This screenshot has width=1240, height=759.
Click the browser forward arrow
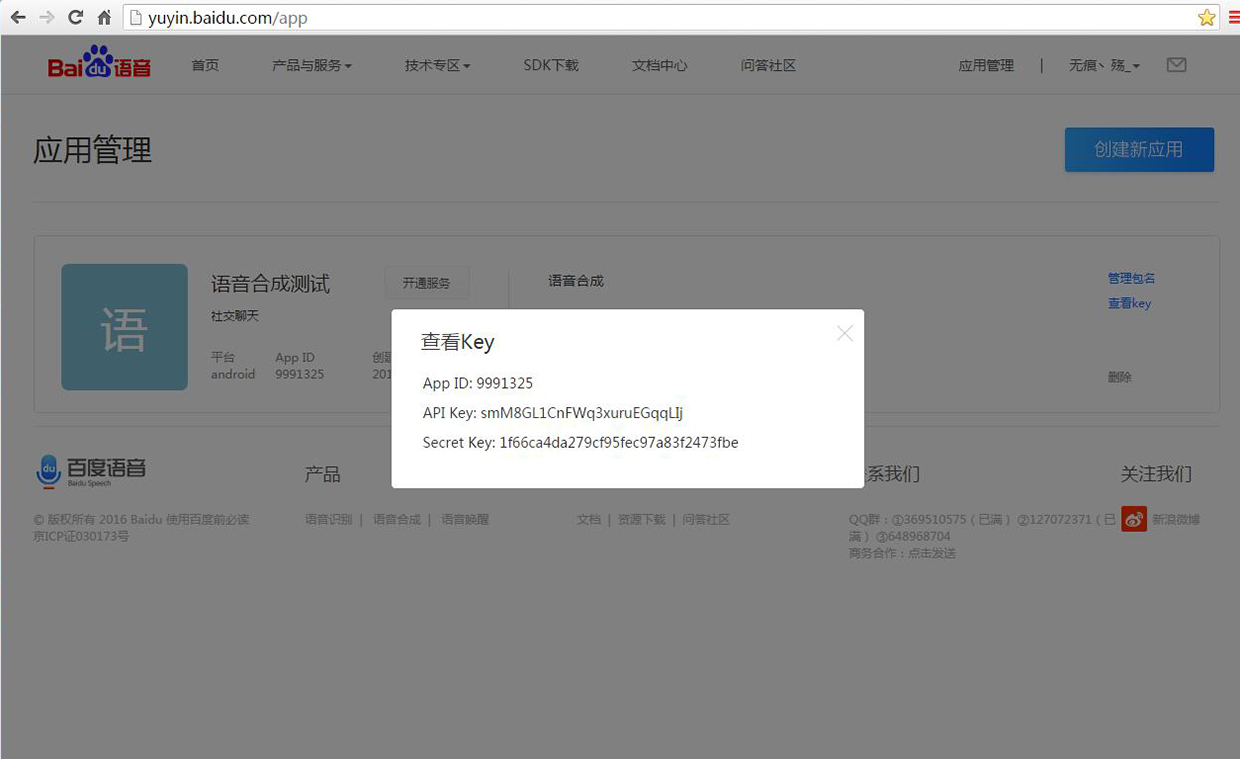(46, 17)
